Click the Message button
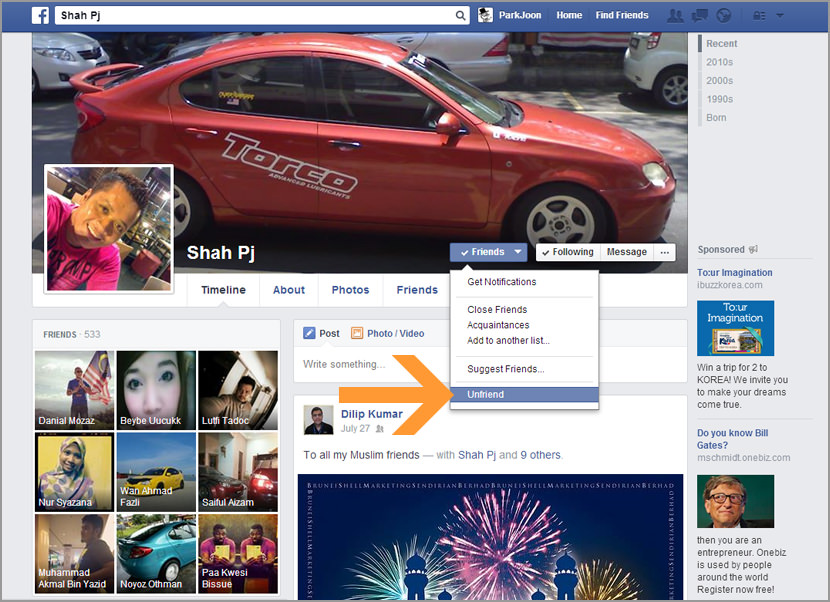Viewport: 830px width, 602px height. pyautogui.click(x=627, y=252)
